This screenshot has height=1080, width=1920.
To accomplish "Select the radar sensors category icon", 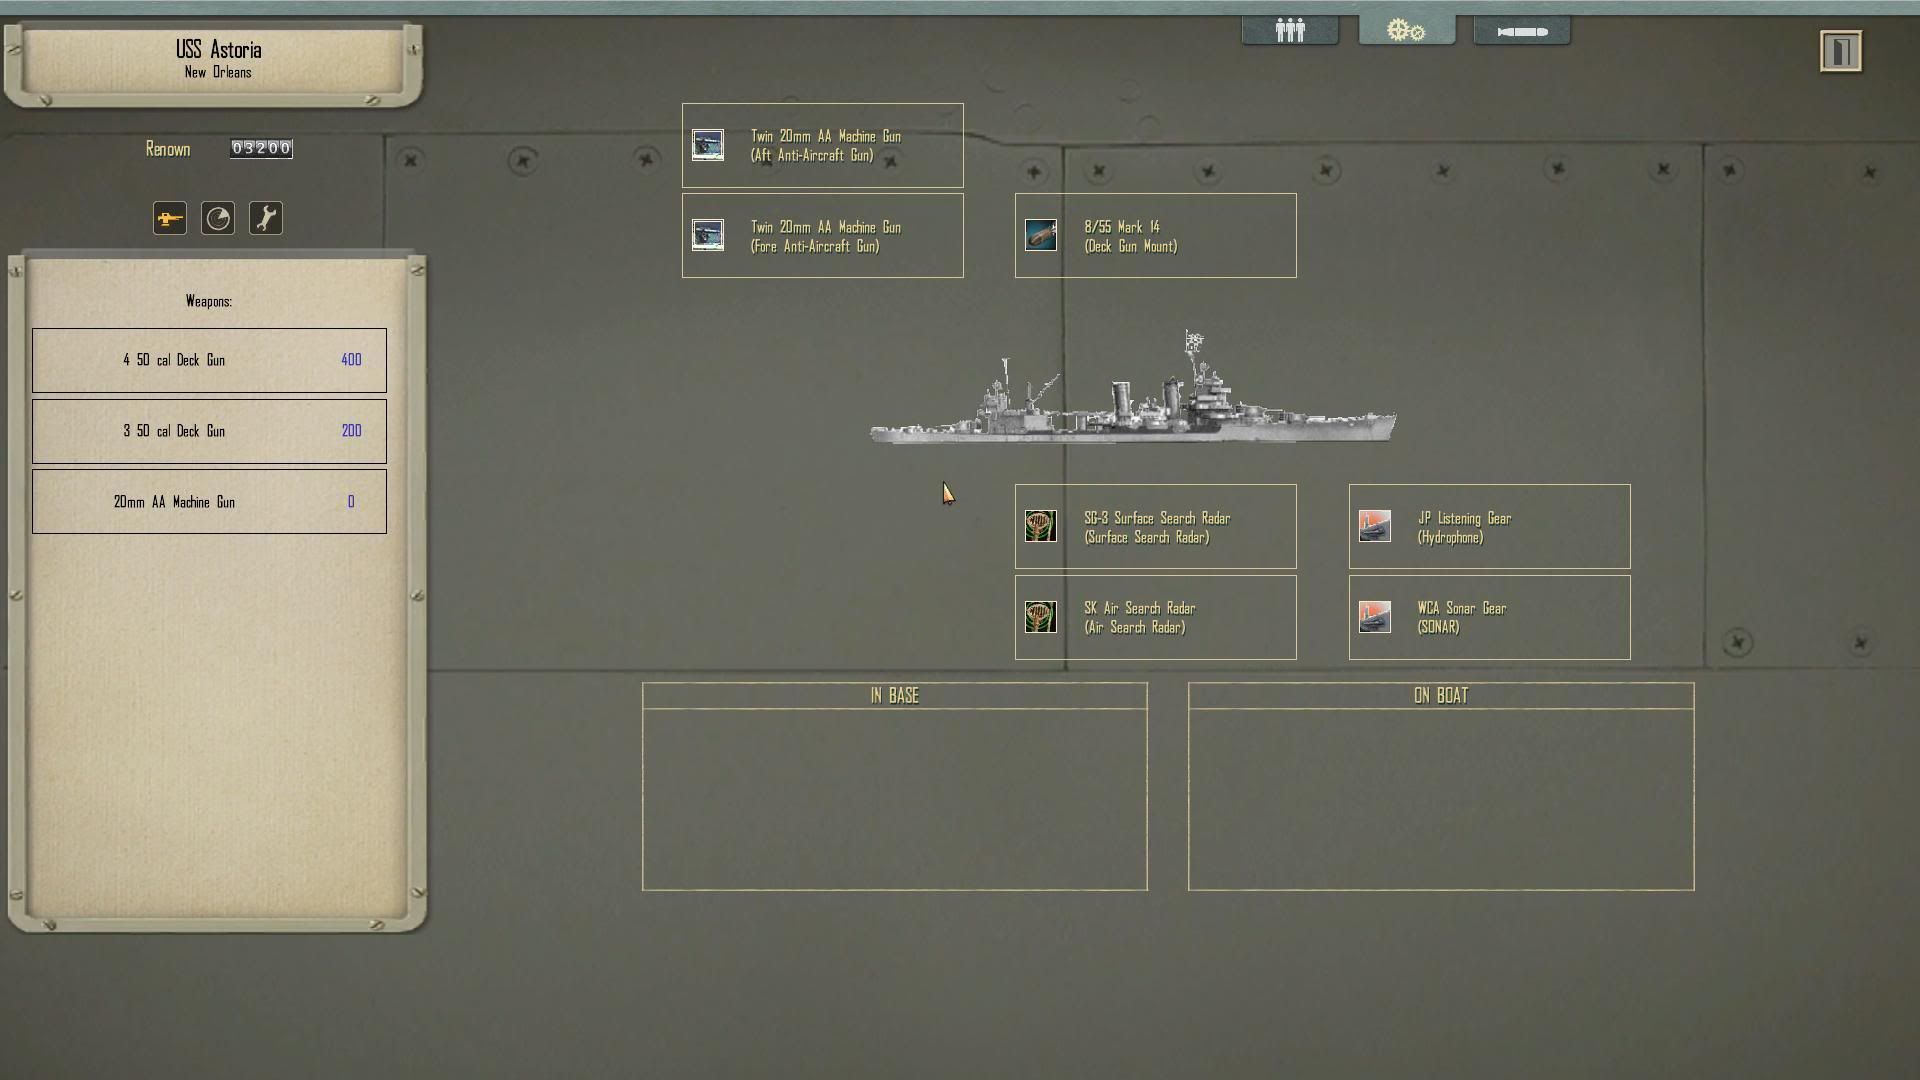I will (218, 218).
